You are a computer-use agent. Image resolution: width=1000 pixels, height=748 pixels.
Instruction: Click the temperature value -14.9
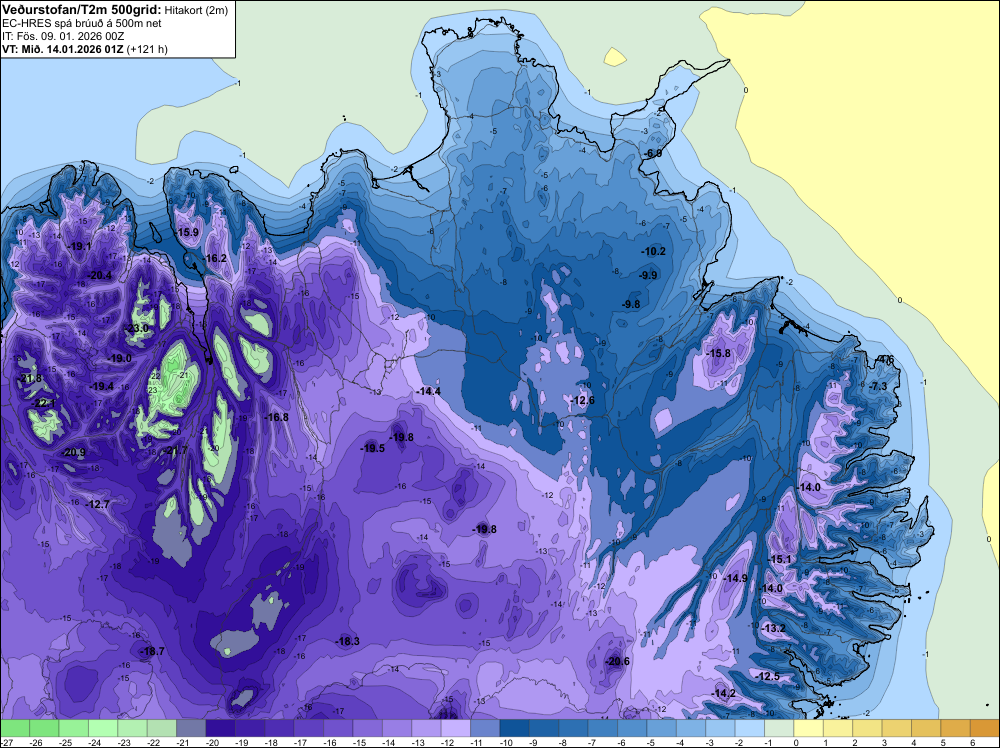coord(736,578)
